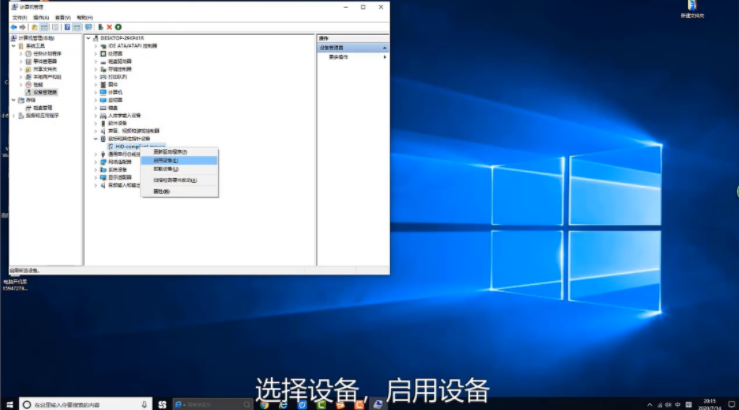Toggle the show/hide action pane toolbar icon

pos(76,27)
